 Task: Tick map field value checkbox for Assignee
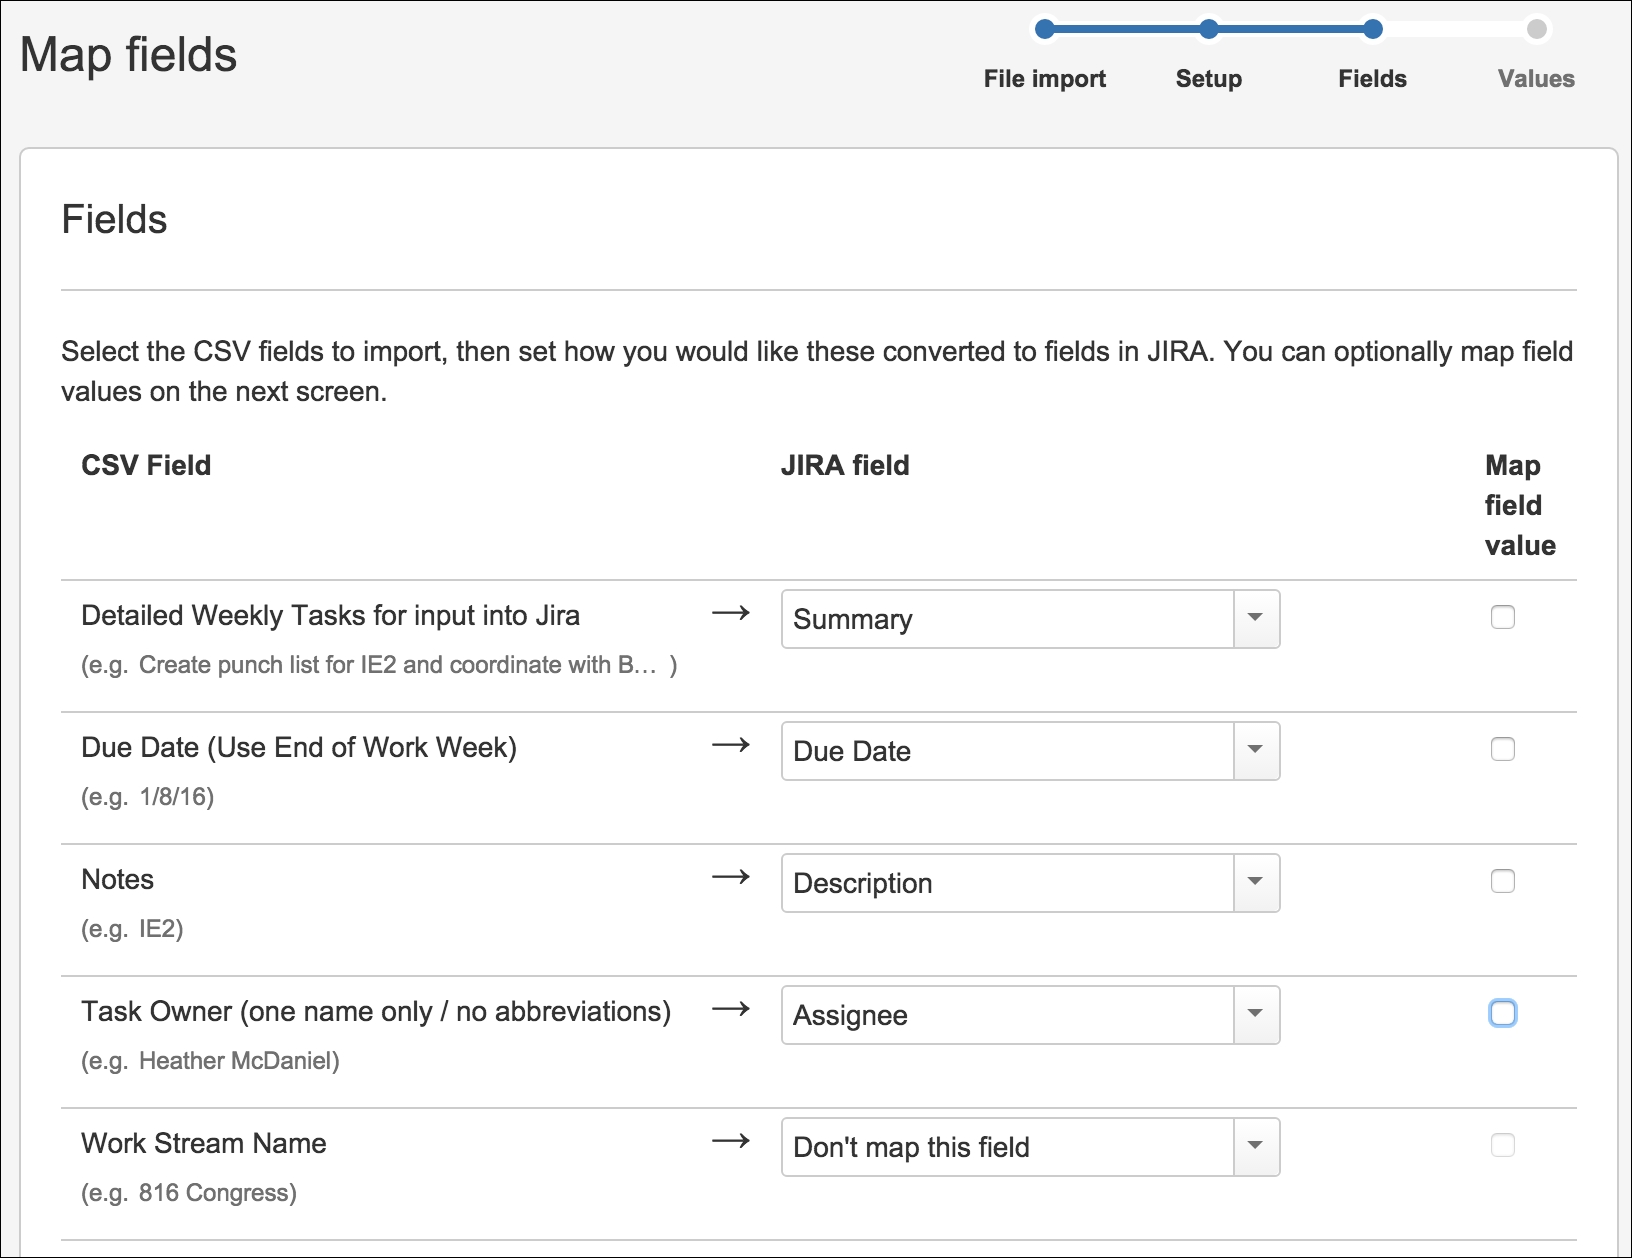click(x=1502, y=1013)
